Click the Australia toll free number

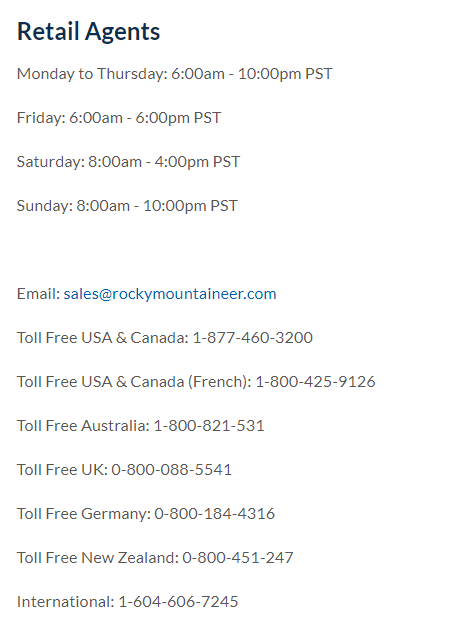click(209, 426)
